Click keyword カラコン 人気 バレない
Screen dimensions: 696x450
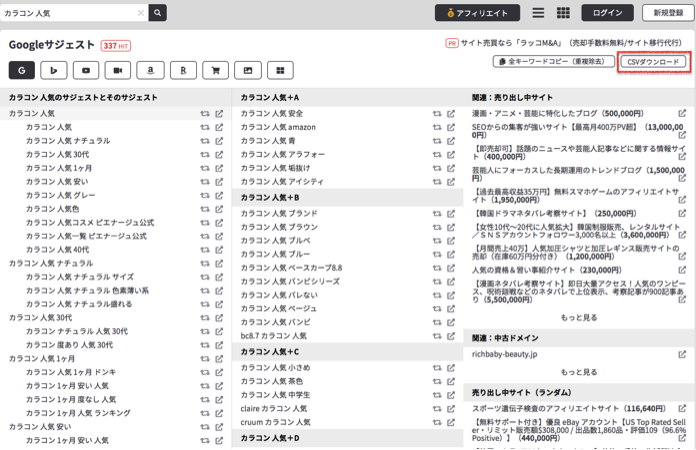(x=279, y=295)
